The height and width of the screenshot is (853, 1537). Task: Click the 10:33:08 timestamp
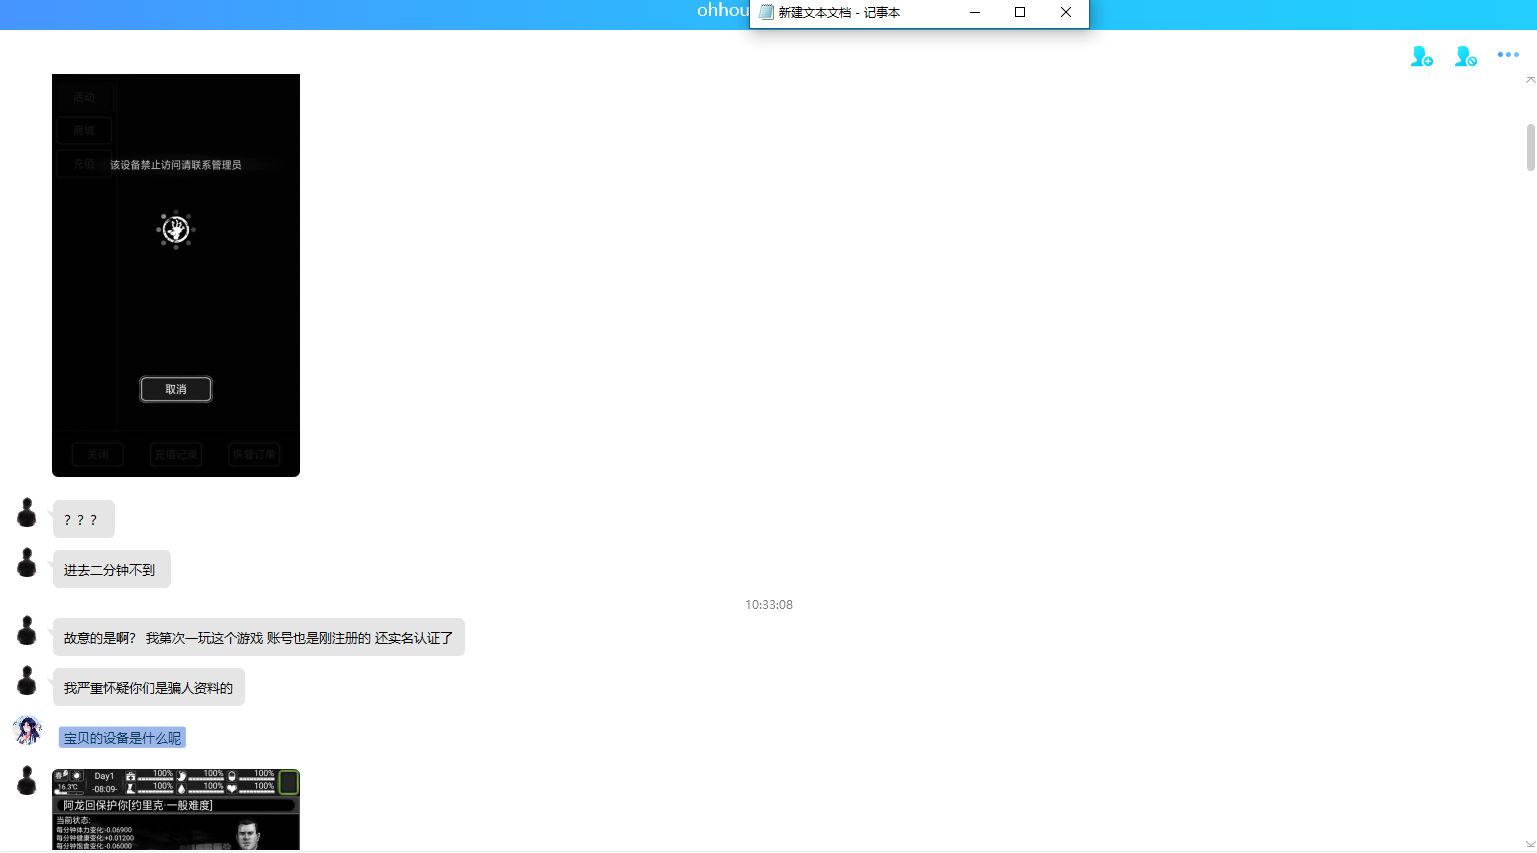click(769, 605)
